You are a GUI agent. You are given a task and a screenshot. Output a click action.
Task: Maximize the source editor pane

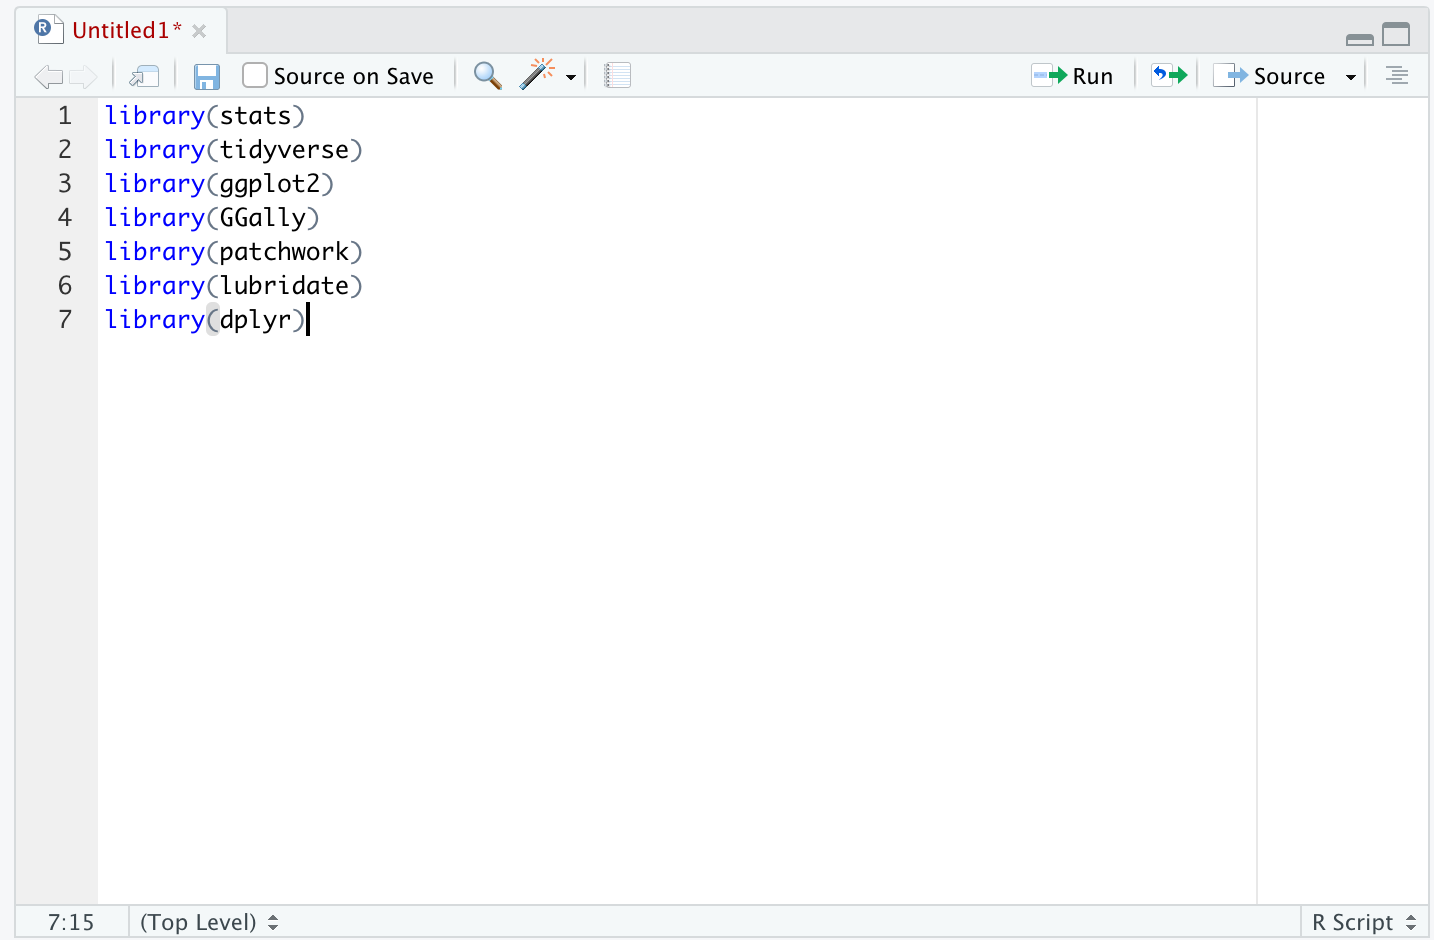click(x=1396, y=35)
